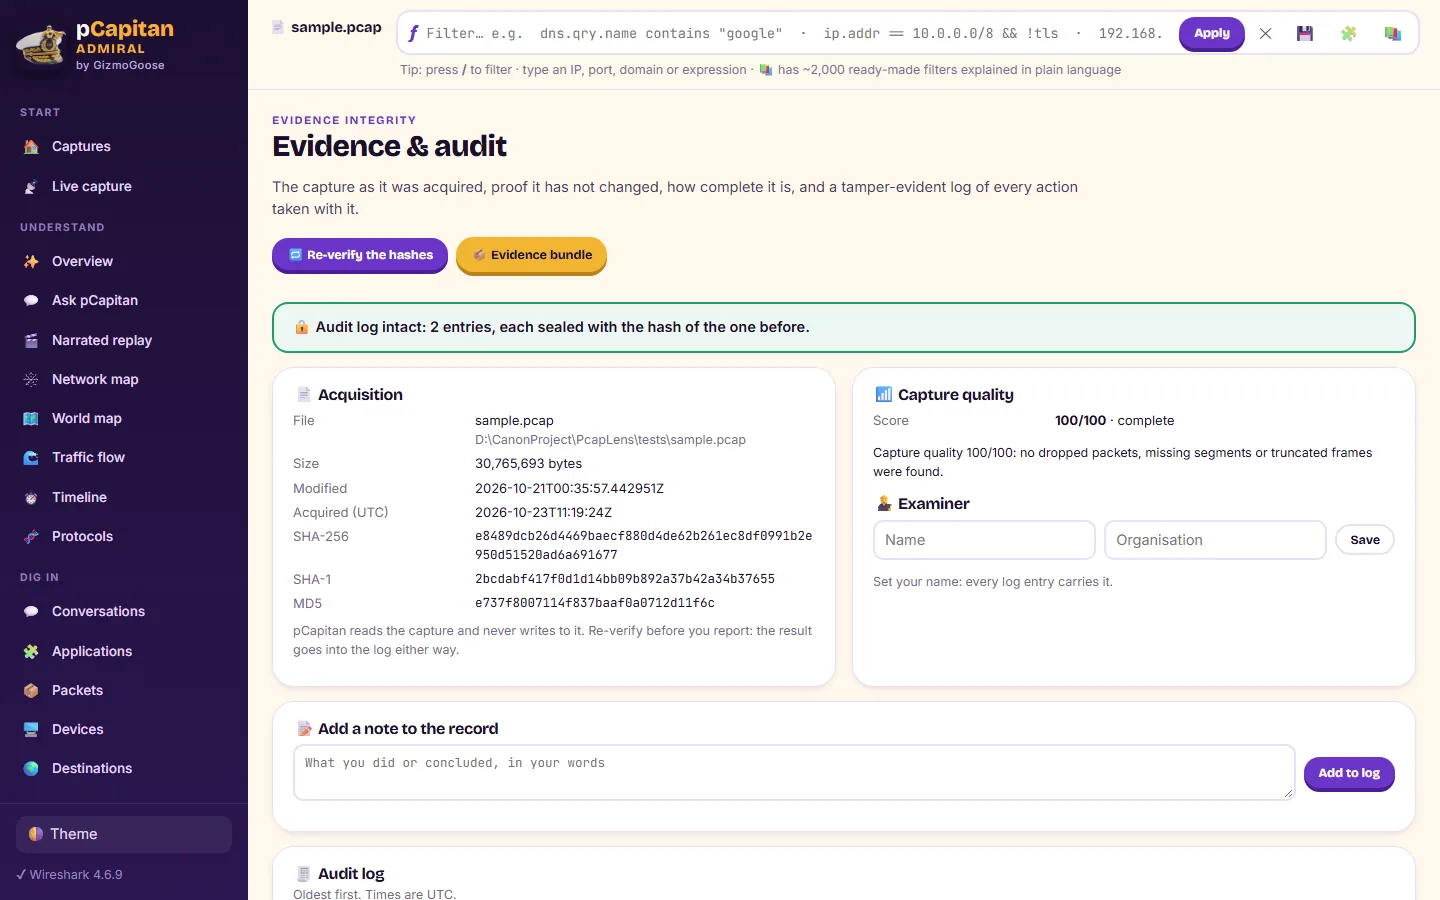Click the Overview sparkle icon
Screen dimensions: 1440x900
31,262
